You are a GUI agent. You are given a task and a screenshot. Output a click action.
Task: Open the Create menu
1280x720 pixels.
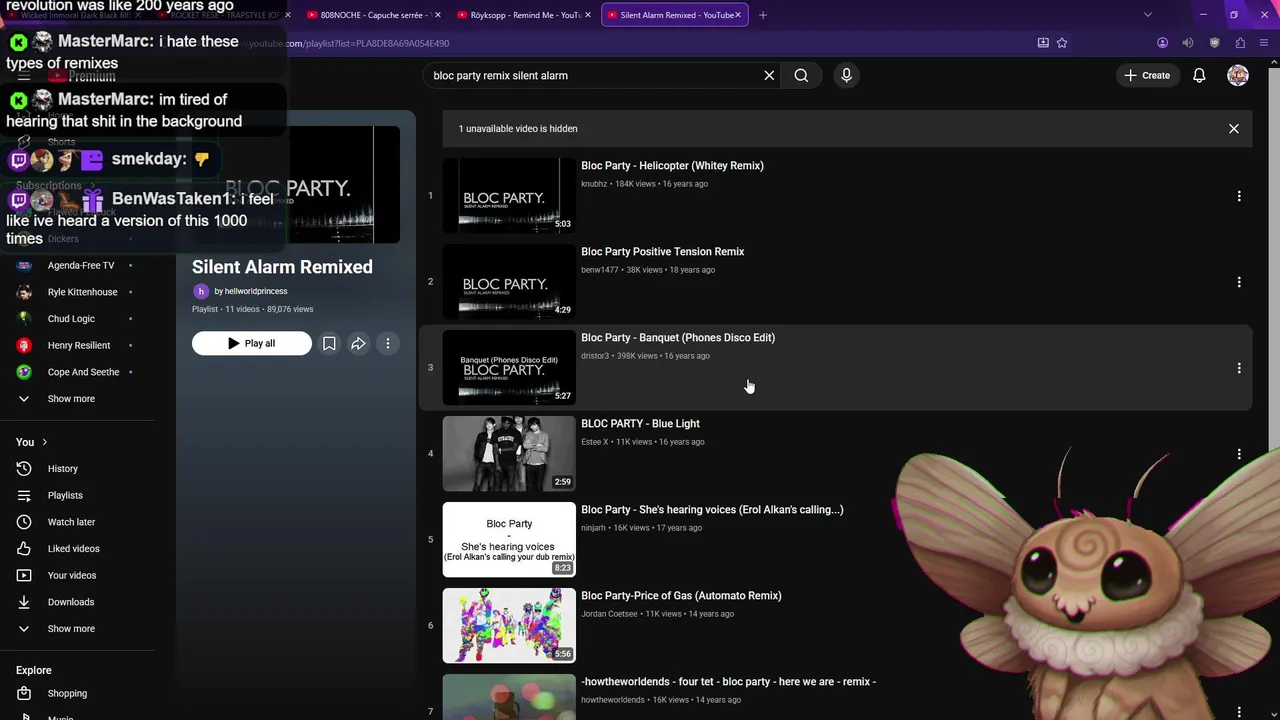tap(1147, 75)
